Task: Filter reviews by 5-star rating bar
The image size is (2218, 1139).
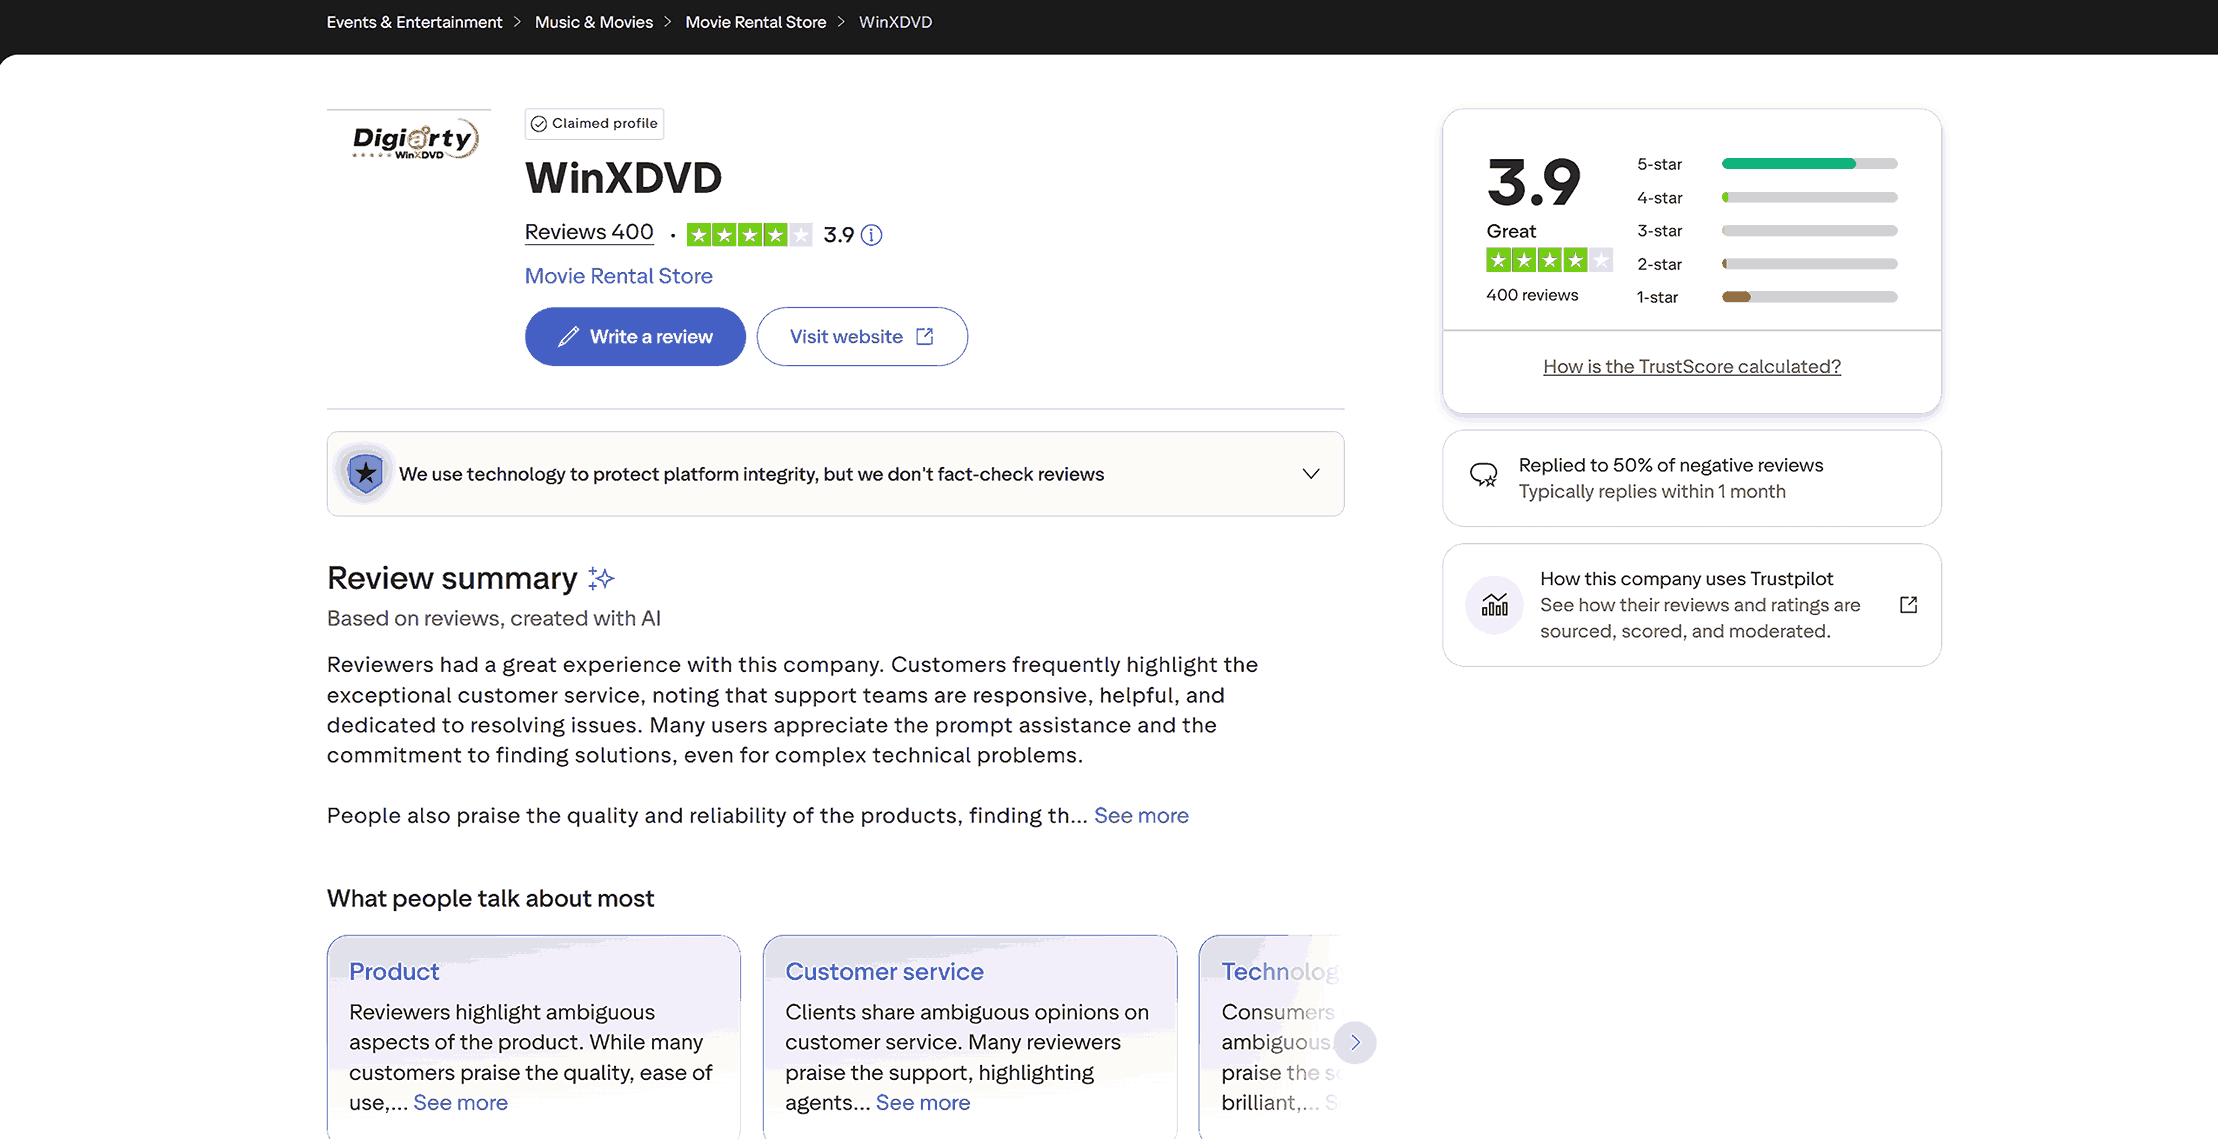Action: pyautogui.click(x=1808, y=164)
